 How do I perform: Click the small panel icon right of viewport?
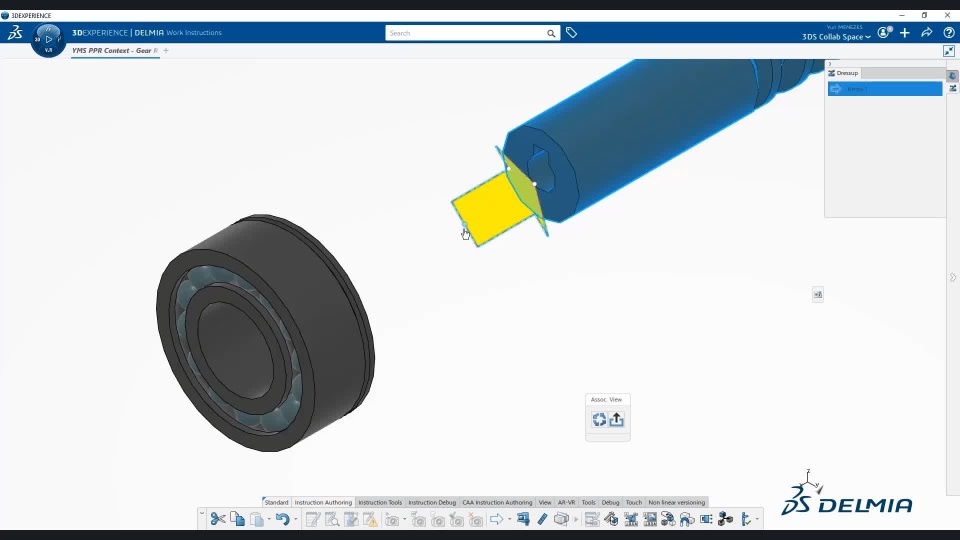click(x=818, y=294)
